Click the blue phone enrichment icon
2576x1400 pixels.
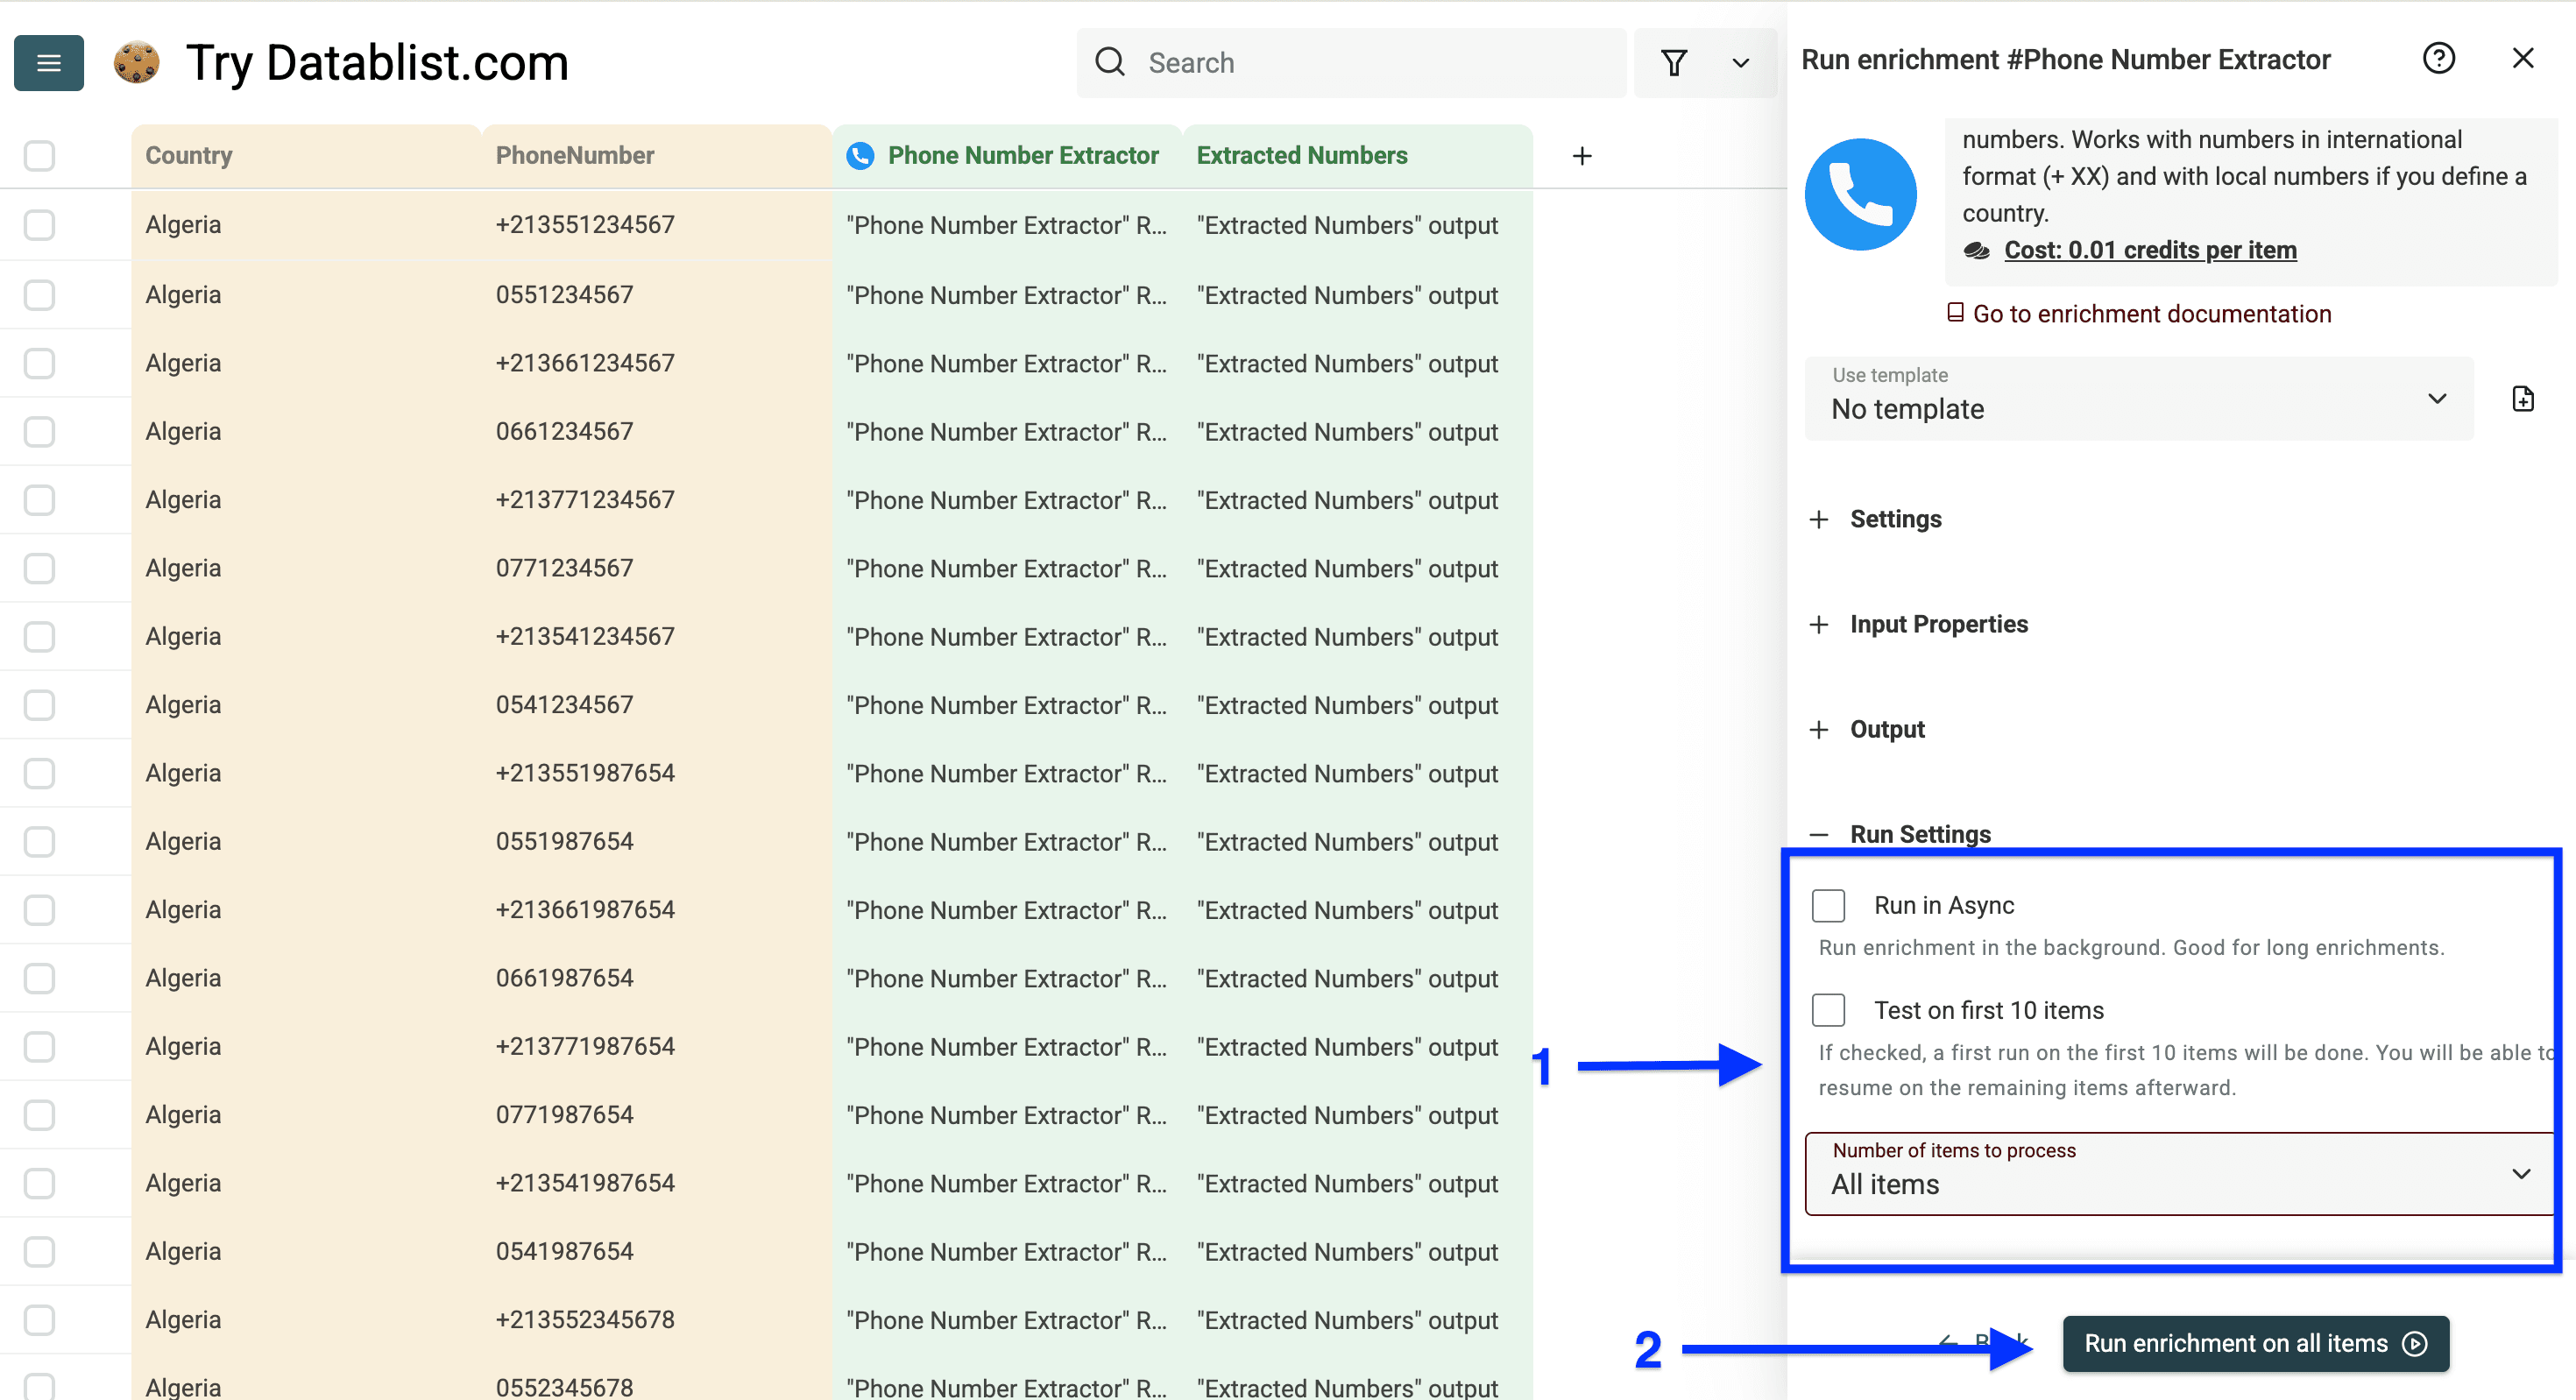[x=1860, y=193]
